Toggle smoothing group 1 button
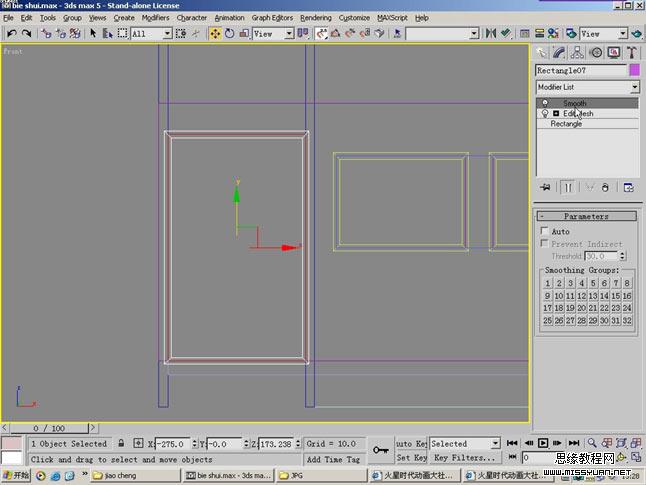The image size is (646, 485). [x=548, y=284]
